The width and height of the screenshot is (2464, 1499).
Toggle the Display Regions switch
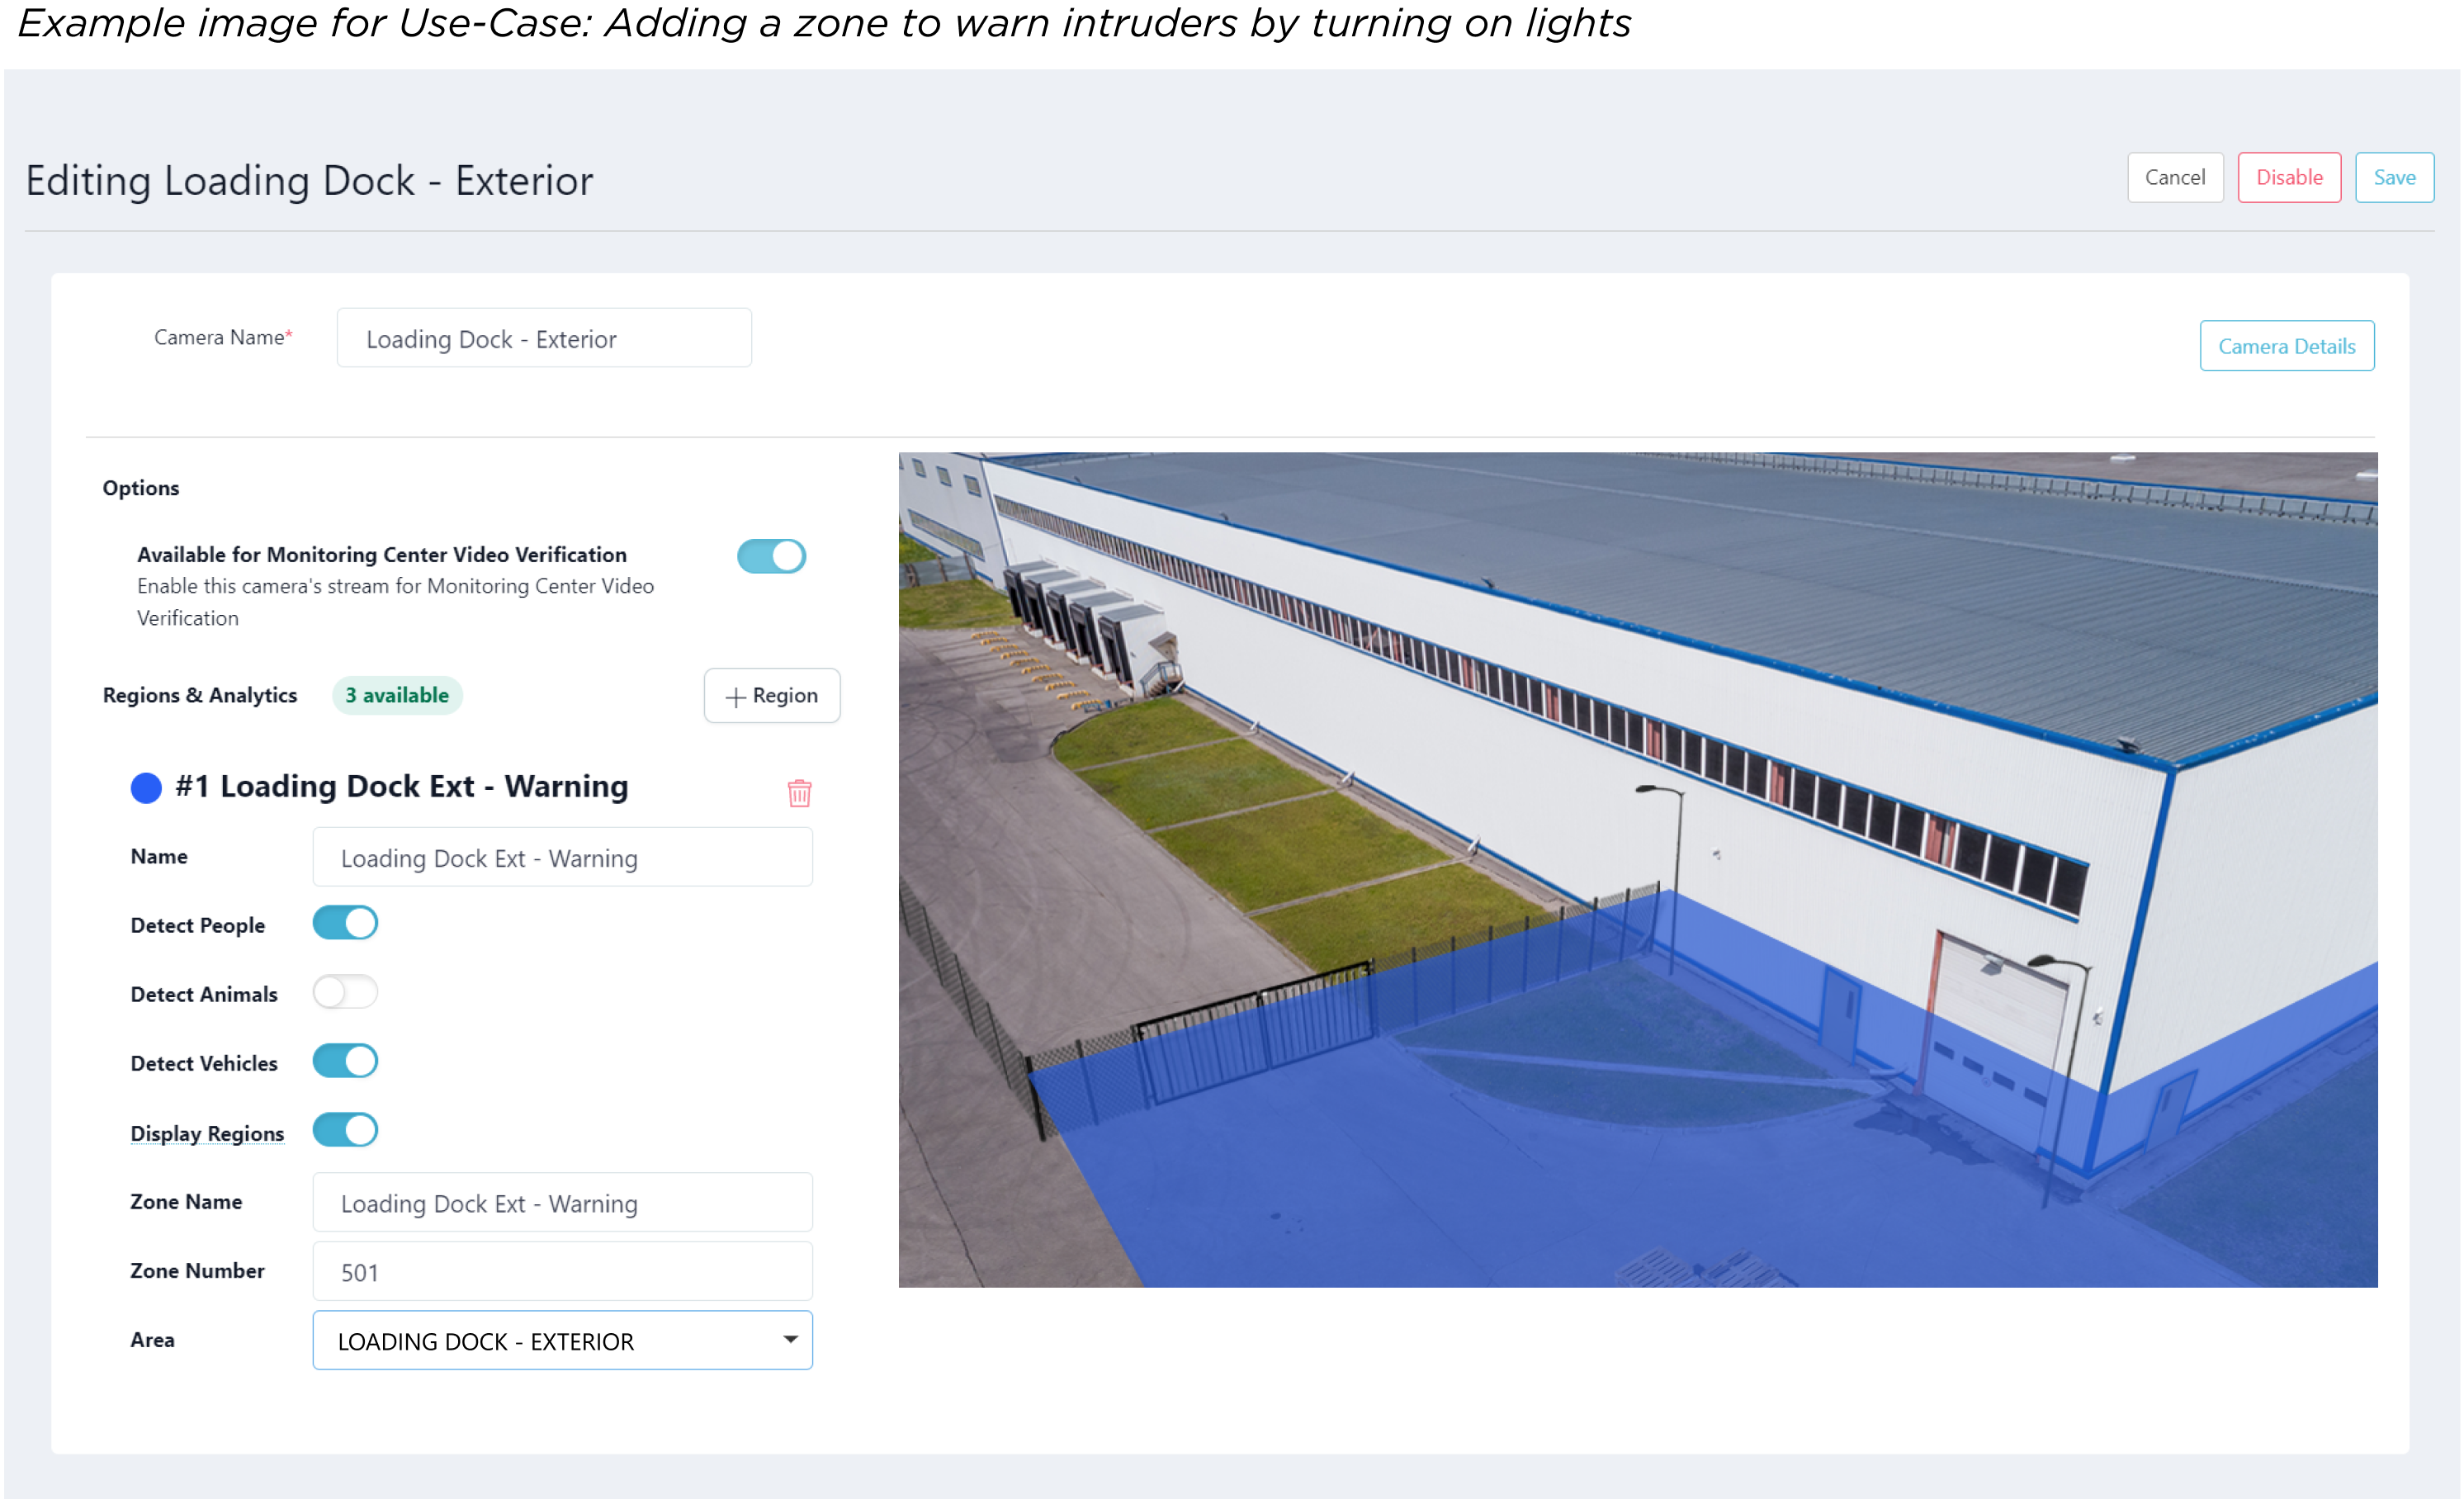point(345,1130)
